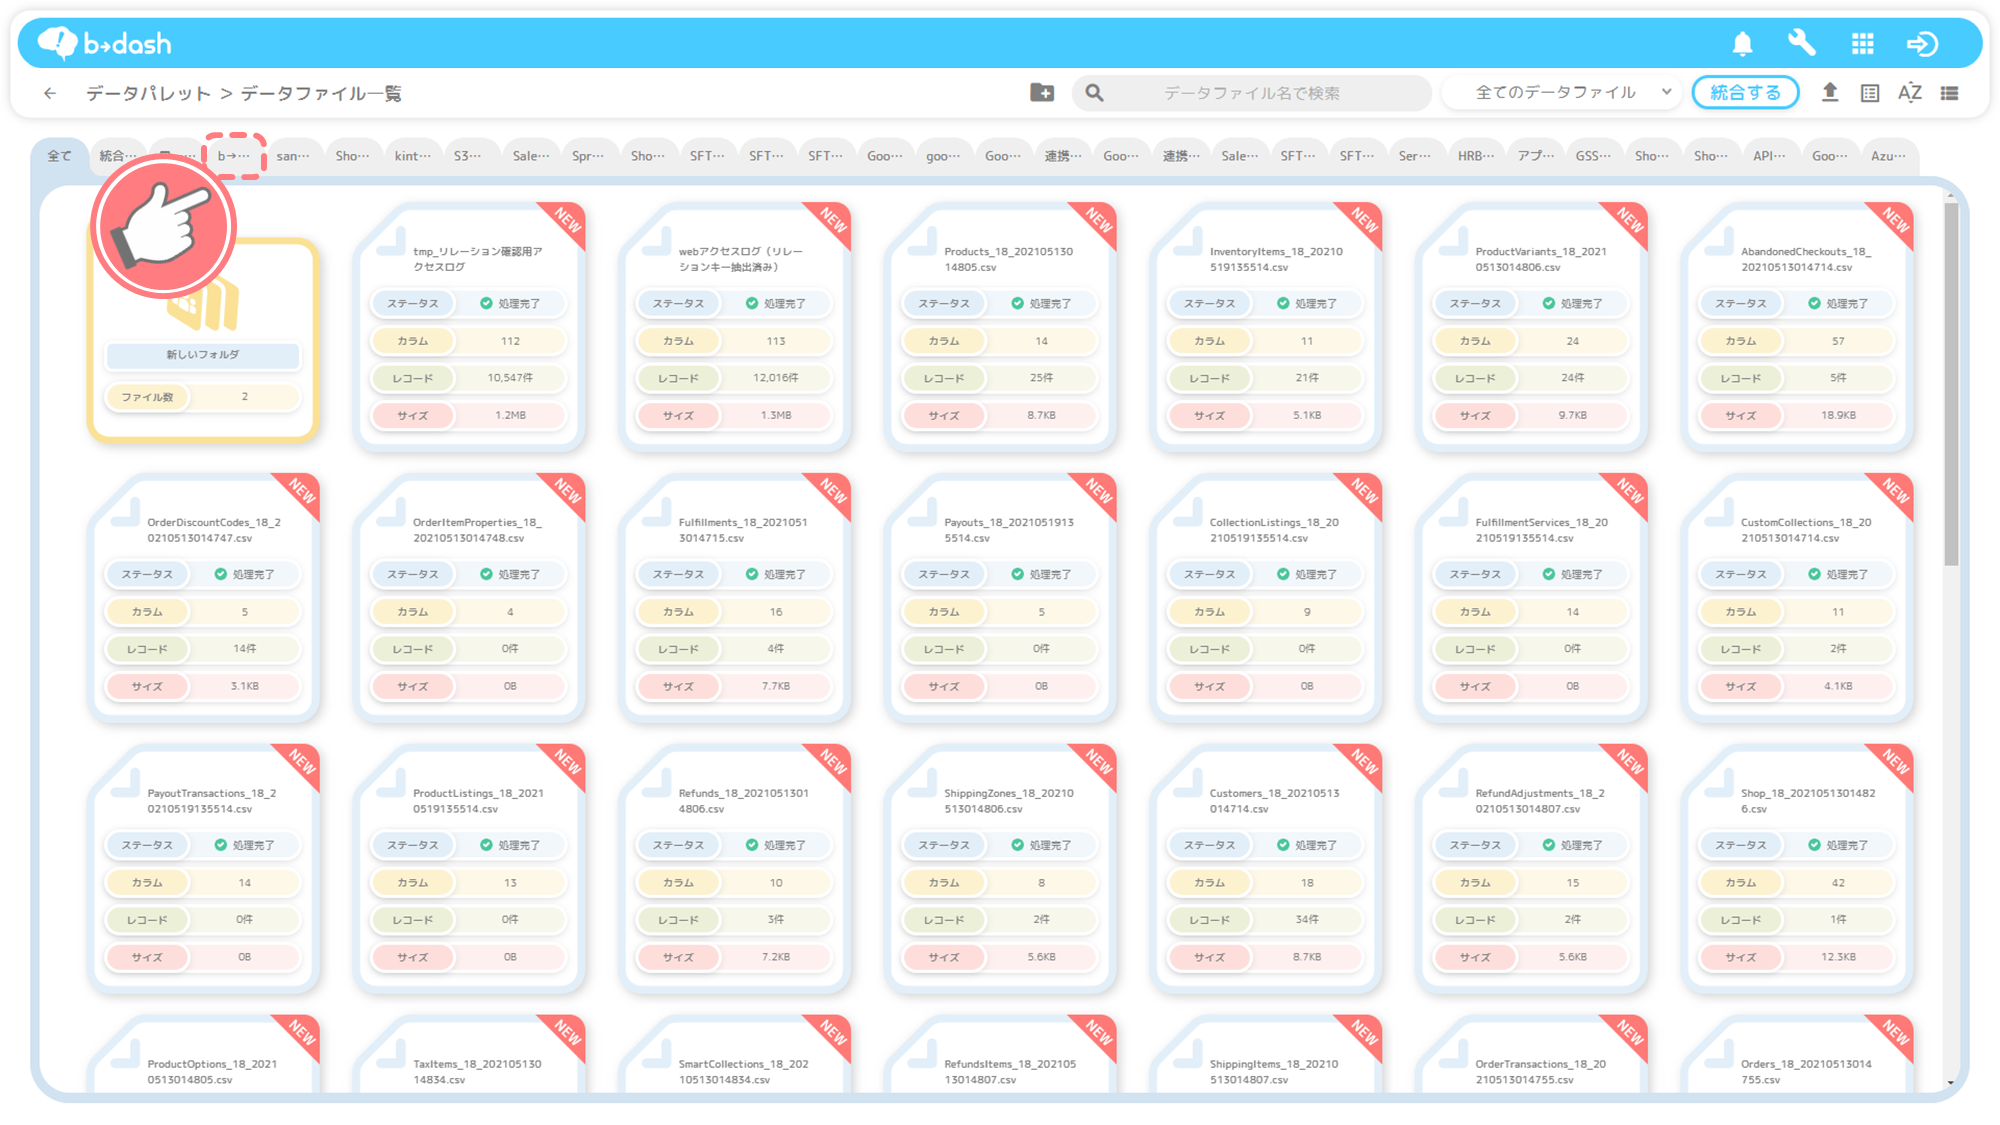Open the AbandonedCheckouts_18 csv card

[1797, 328]
